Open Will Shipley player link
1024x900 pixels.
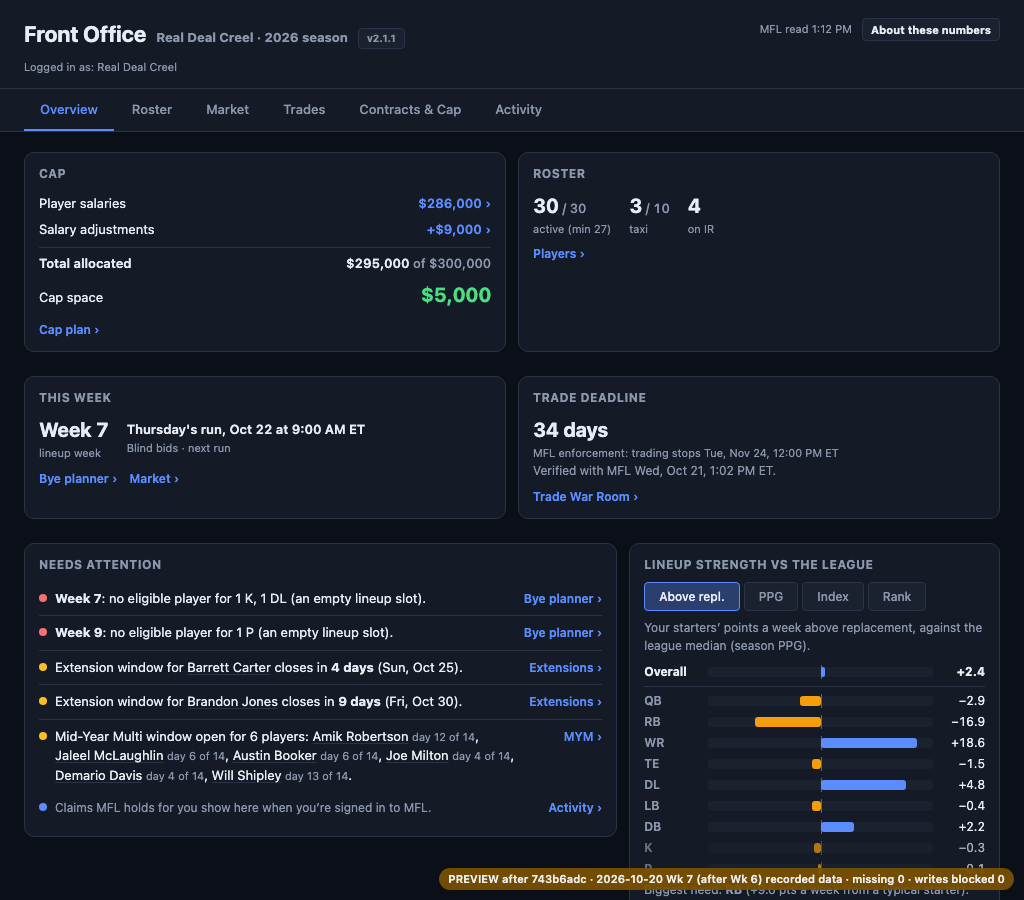click(x=246, y=776)
